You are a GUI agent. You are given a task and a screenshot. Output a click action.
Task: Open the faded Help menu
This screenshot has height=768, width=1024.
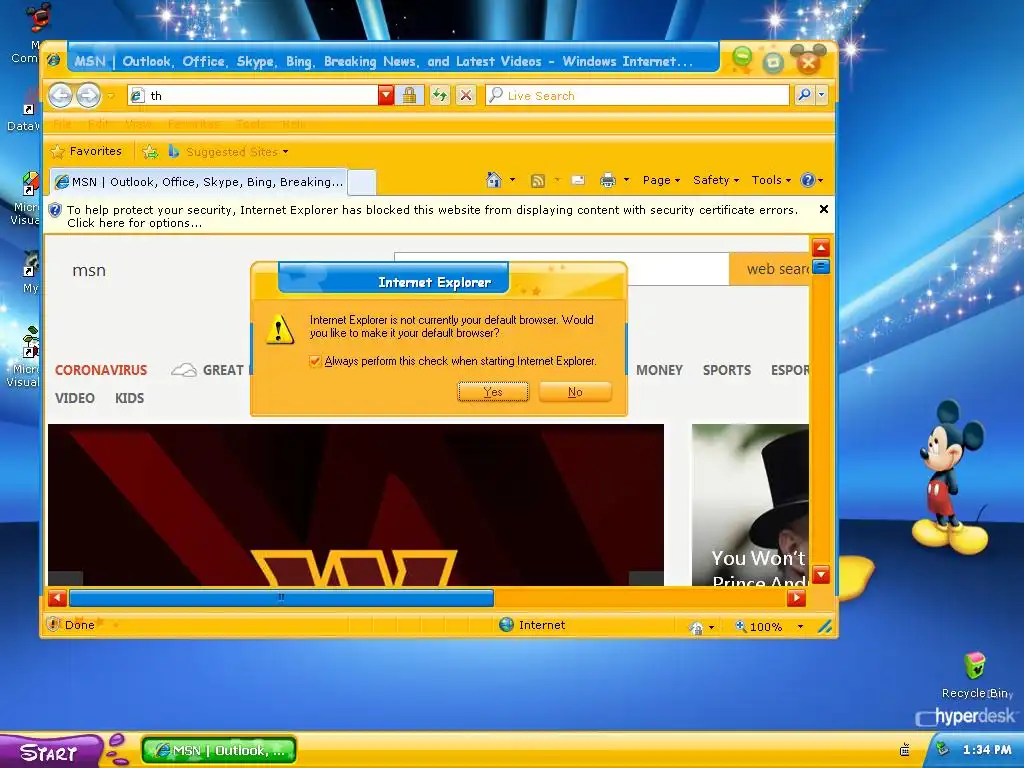pos(294,124)
